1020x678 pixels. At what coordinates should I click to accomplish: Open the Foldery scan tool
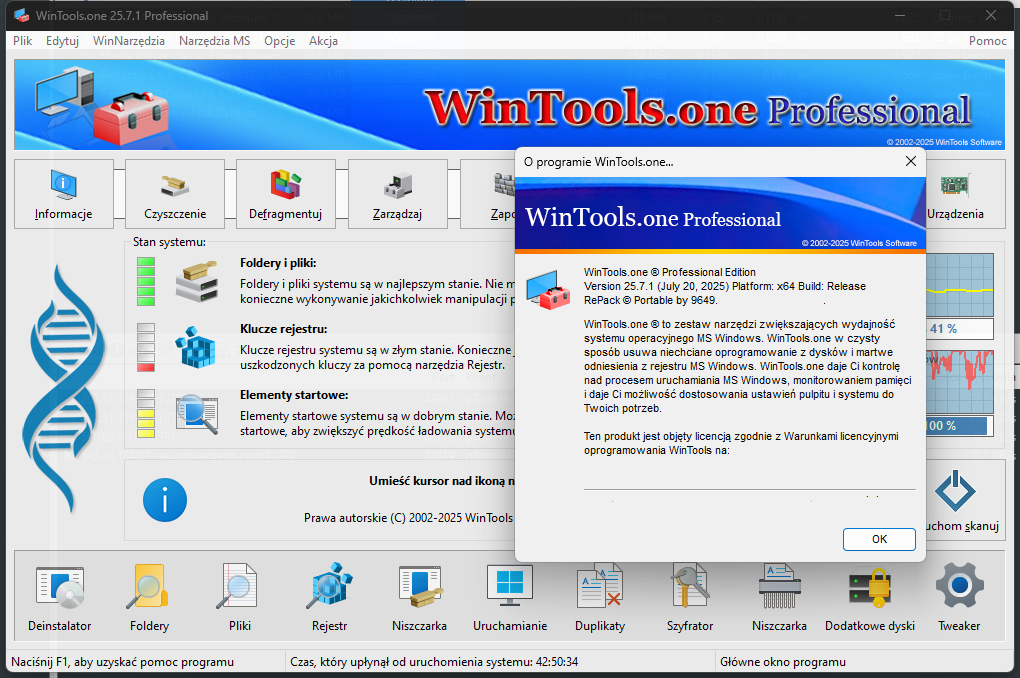tap(149, 597)
